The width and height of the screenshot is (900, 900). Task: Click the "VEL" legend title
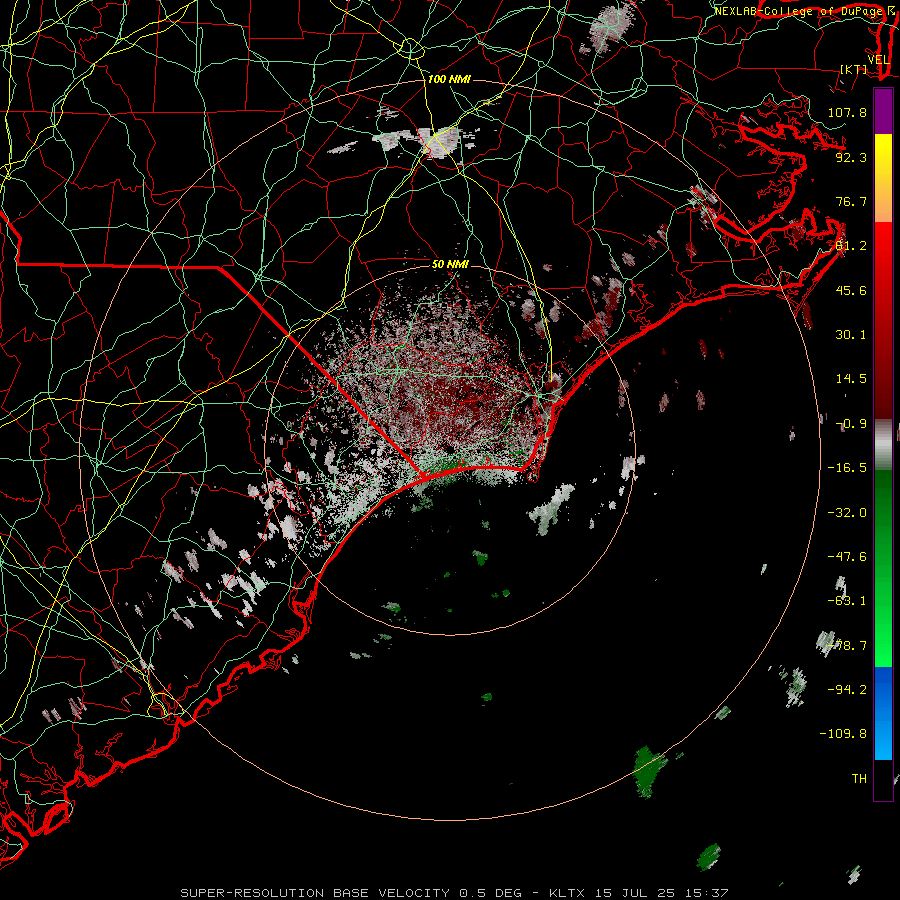(x=878, y=60)
